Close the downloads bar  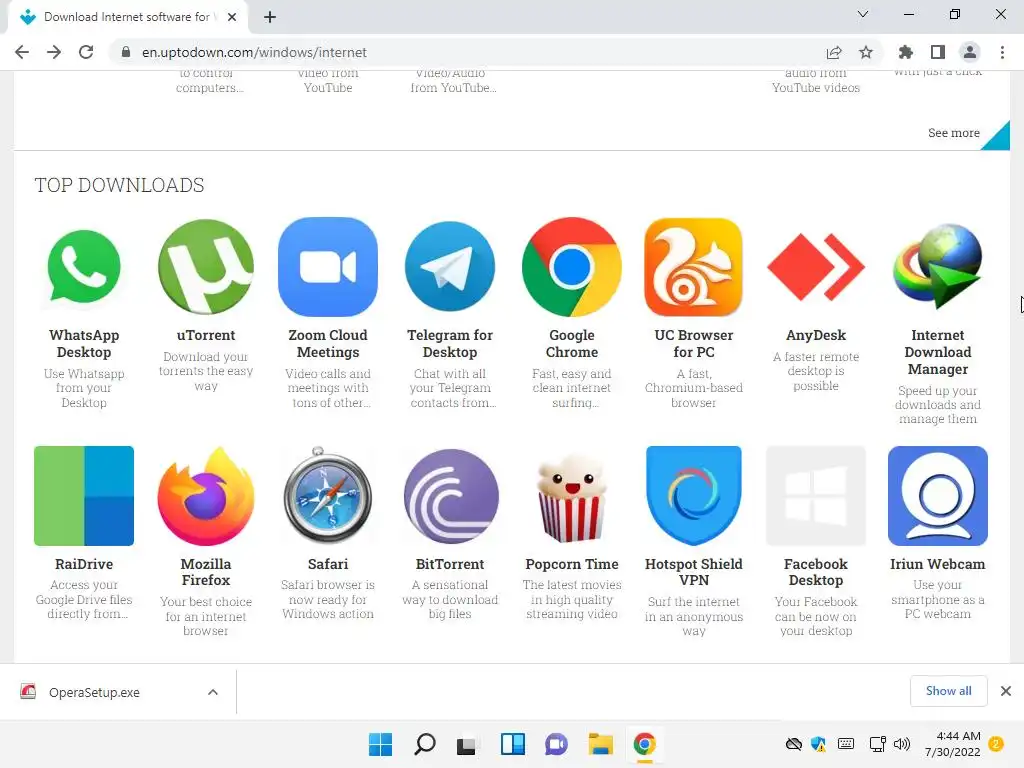click(1006, 691)
